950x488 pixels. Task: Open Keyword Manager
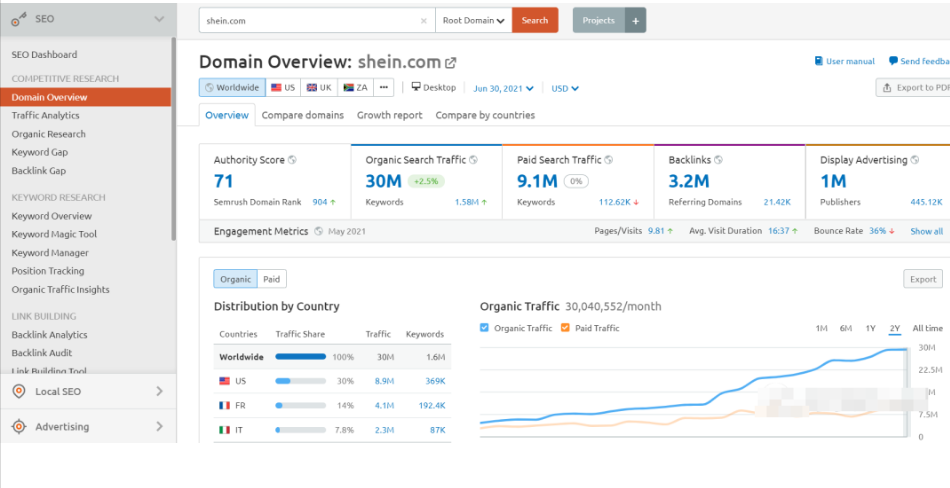click(x=50, y=253)
